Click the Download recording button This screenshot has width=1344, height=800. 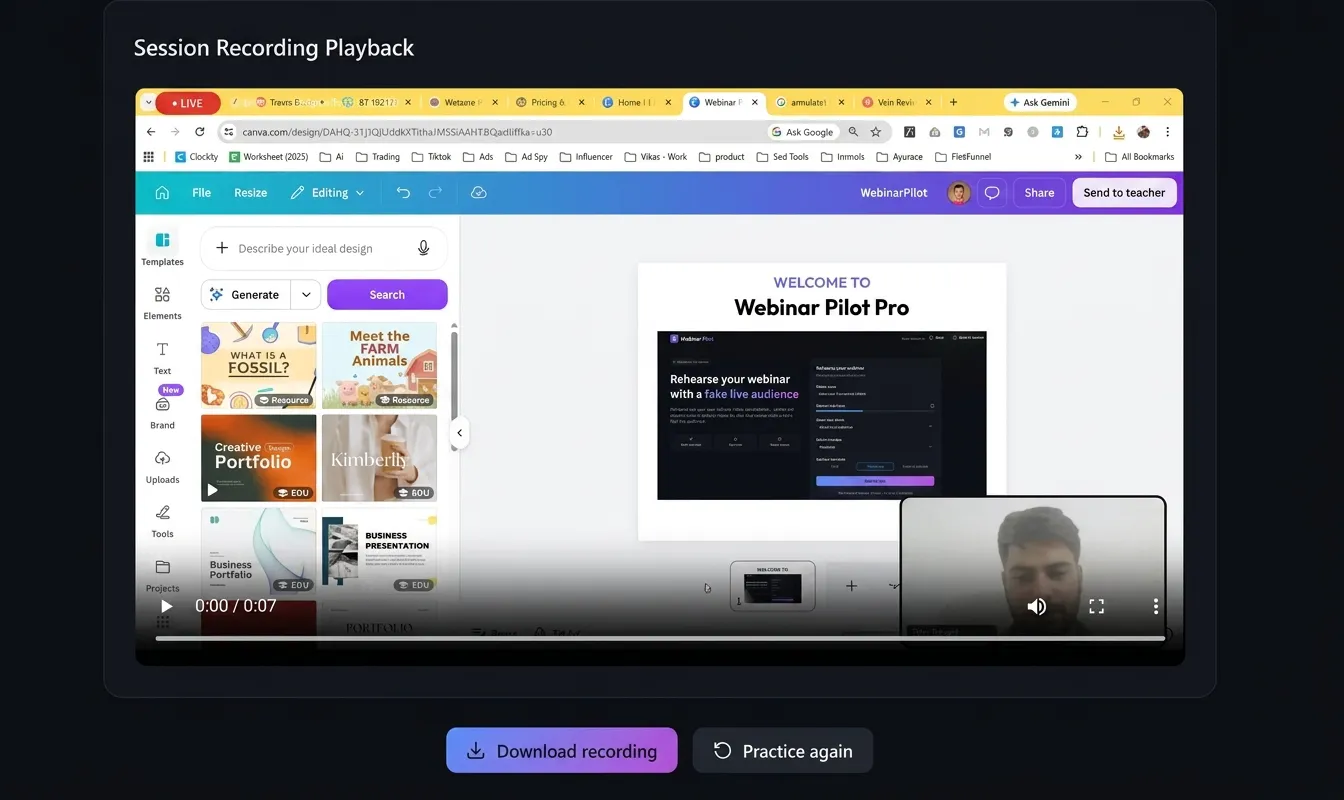562,750
